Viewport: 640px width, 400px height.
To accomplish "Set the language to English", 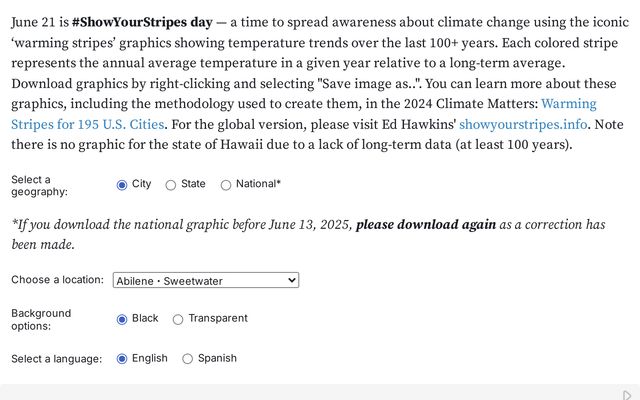I will tap(122, 359).
